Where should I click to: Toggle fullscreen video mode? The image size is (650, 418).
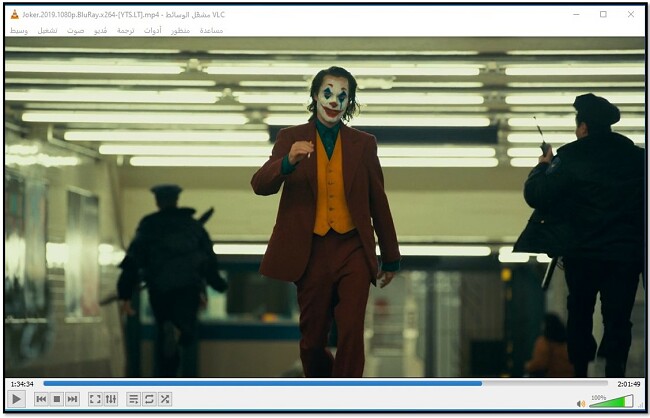[x=95, y=399]
